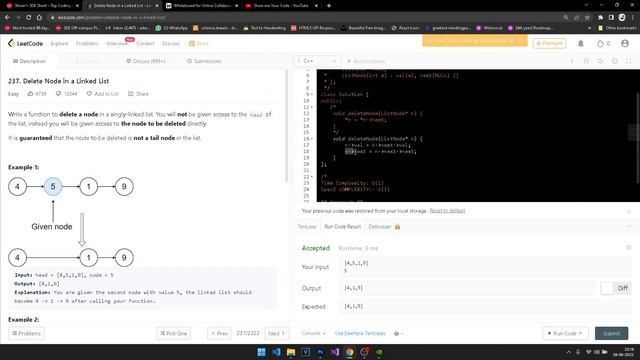Viewport: 640px width, 360px height.
Task: Open the Debugger tab
Action: coord(380,227)
